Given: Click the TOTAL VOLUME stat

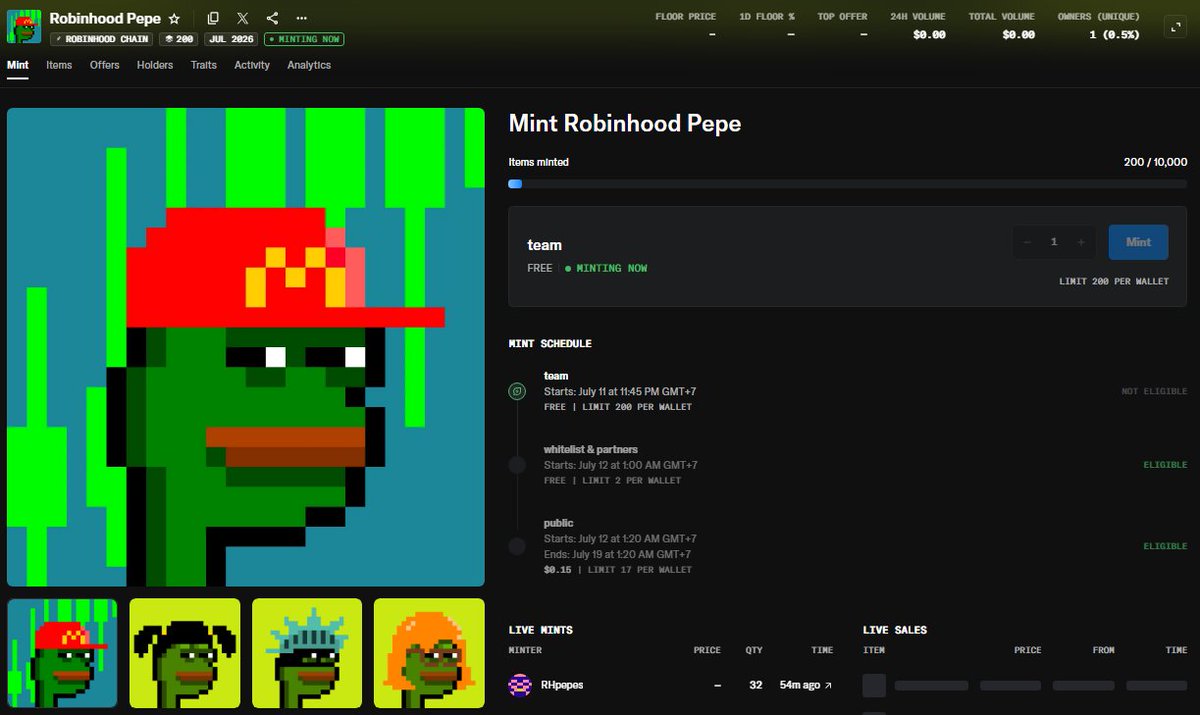Looking at the screenshot, I should coord(1002,26).
